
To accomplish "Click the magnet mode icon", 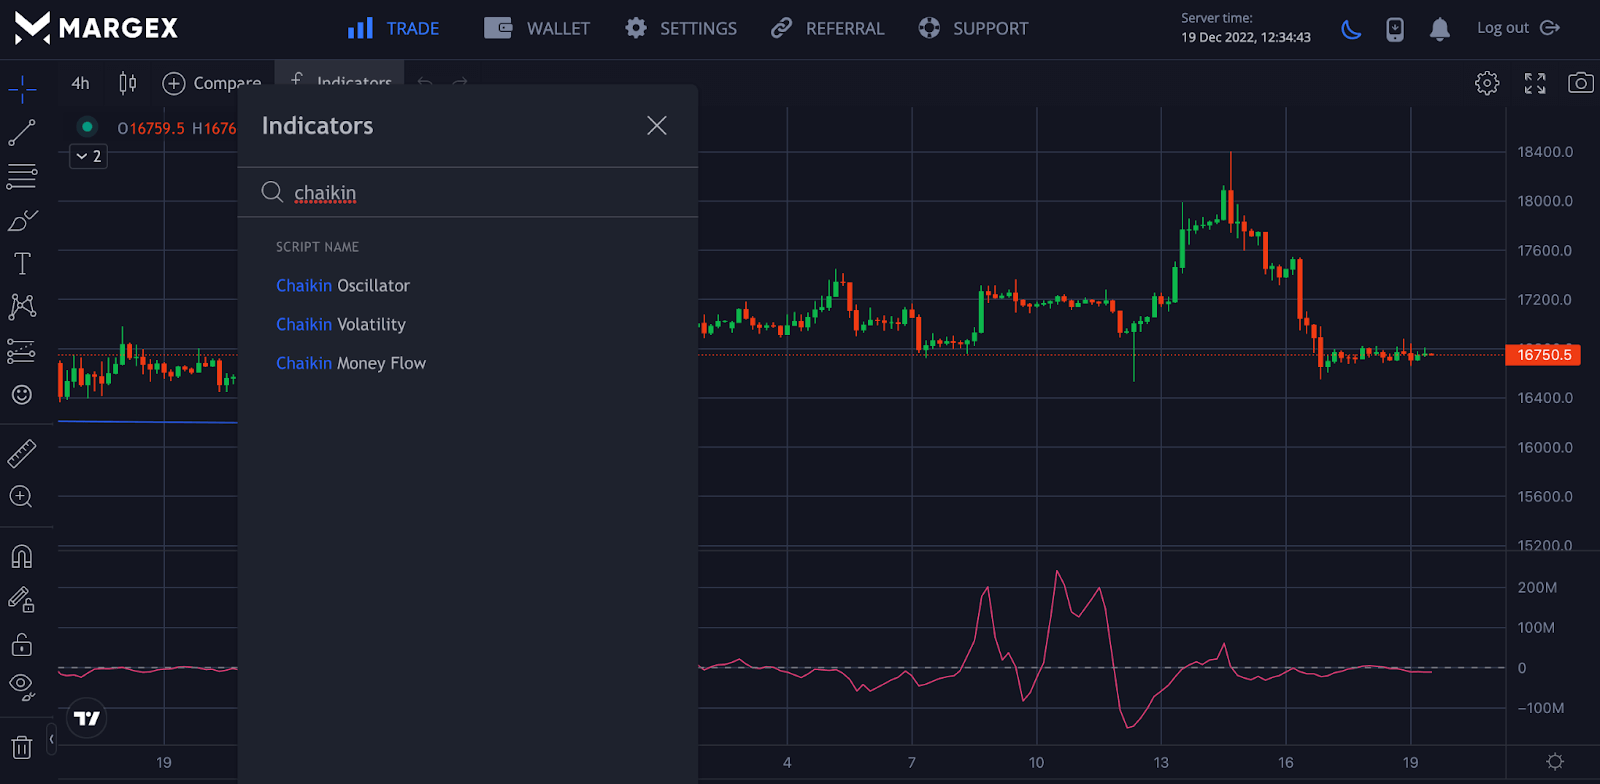I will (x=22, y=556).
